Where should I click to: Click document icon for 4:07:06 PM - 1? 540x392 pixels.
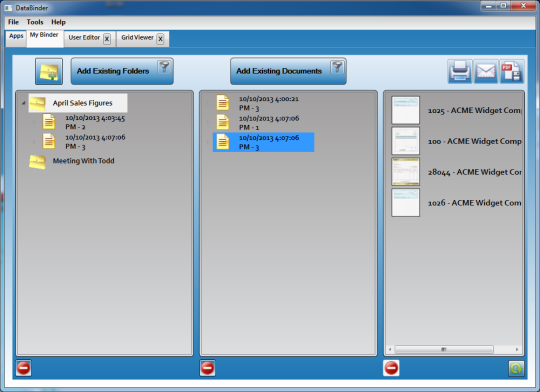pyautogui.click(x=222, y=122)
